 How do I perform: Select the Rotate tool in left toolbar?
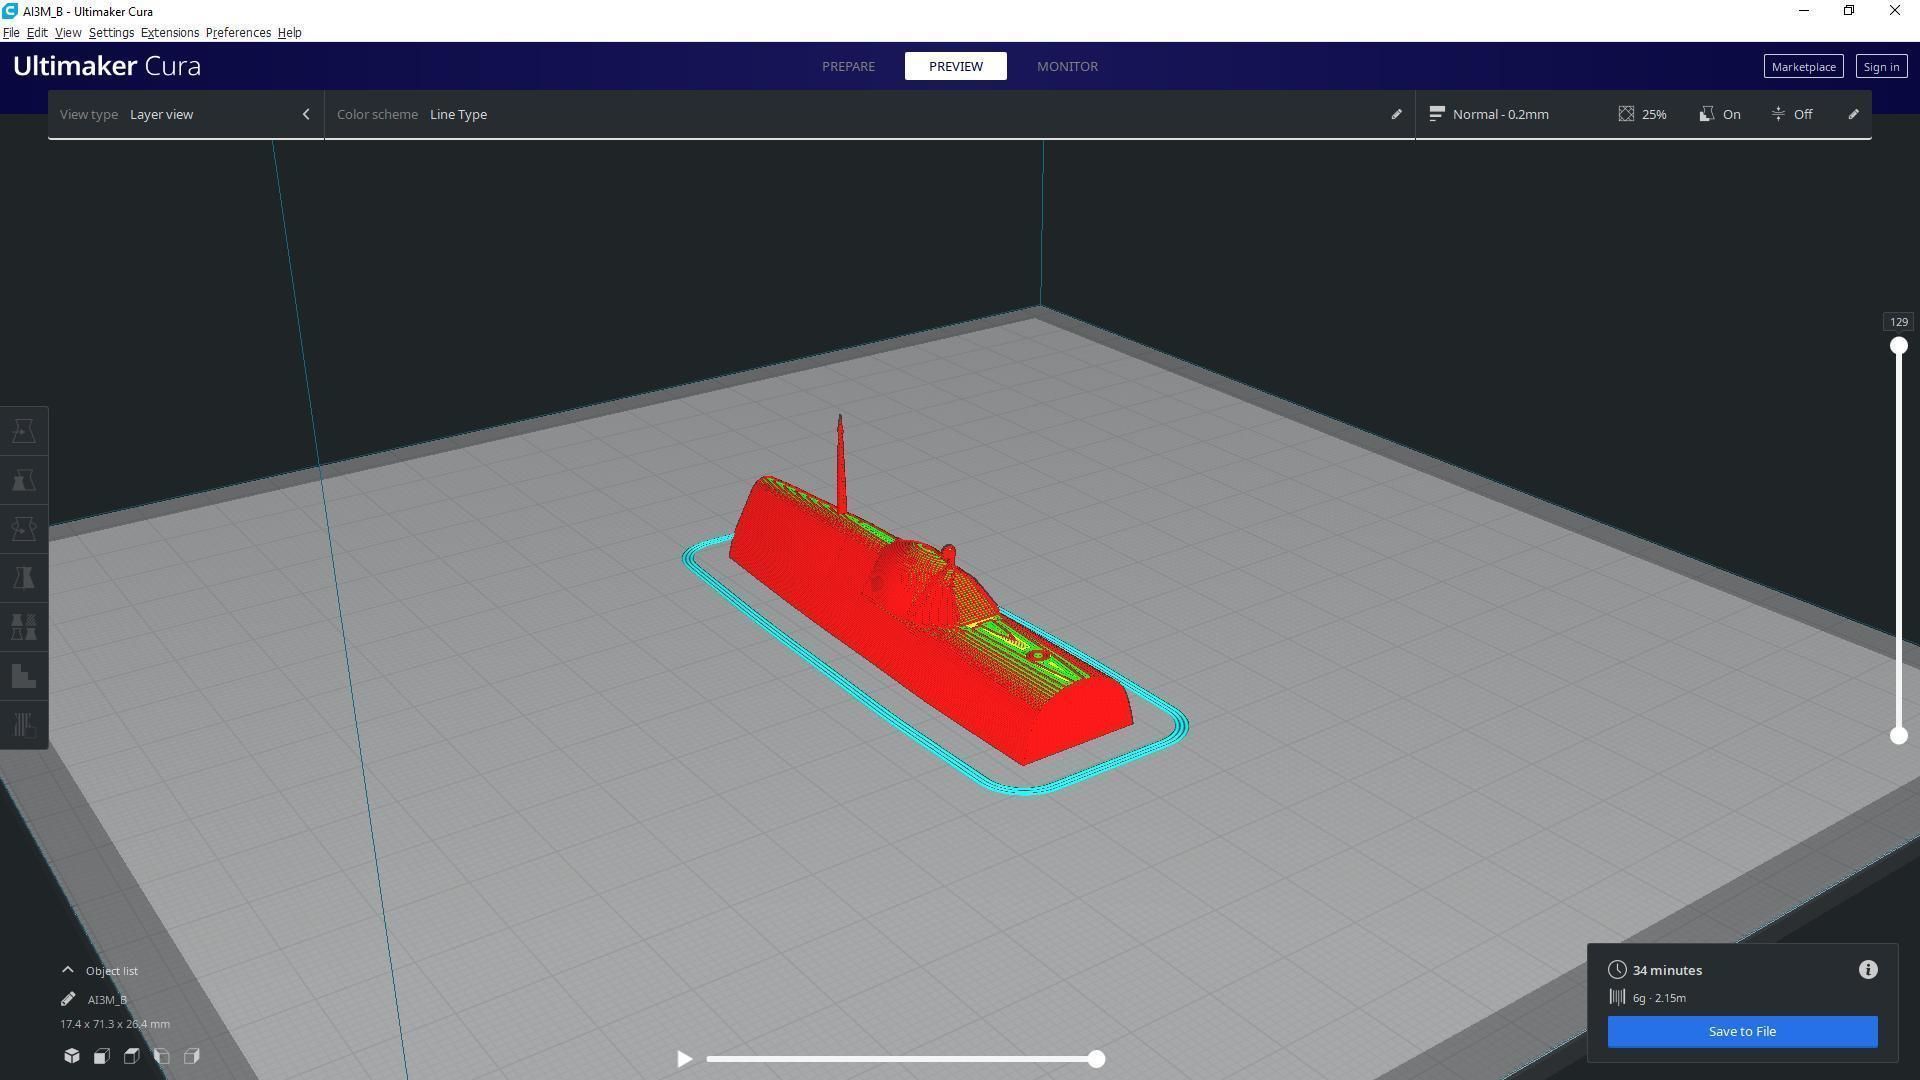[x=24, y=529]
